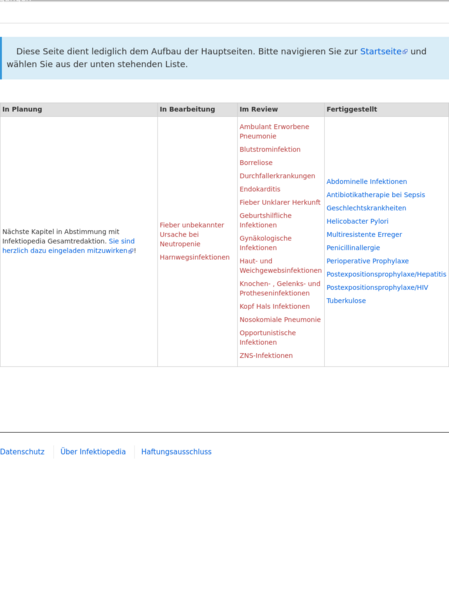449x599 pixels.
Task: Open the Helicobacter Pylori page
Action: coord(357,221)
